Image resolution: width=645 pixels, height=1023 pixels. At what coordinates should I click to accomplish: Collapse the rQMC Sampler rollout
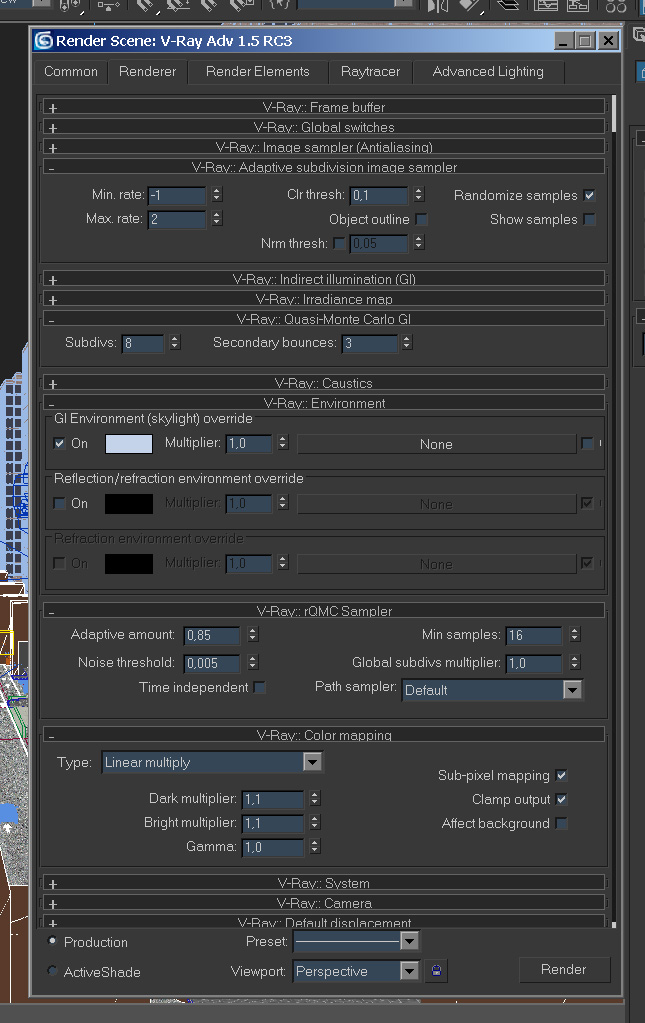(x=324, y=611)
